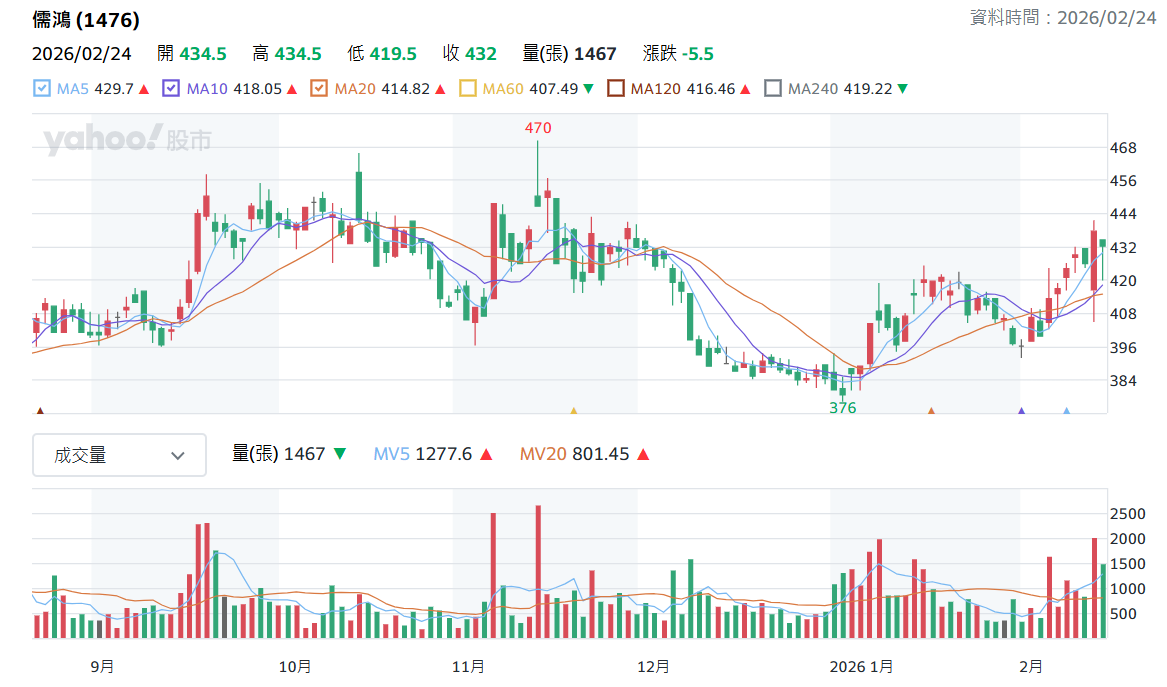Screen dimensions: 1167x687
Task: Click the 儒鴻 (1476) stock title
Action: click(86, 20)
